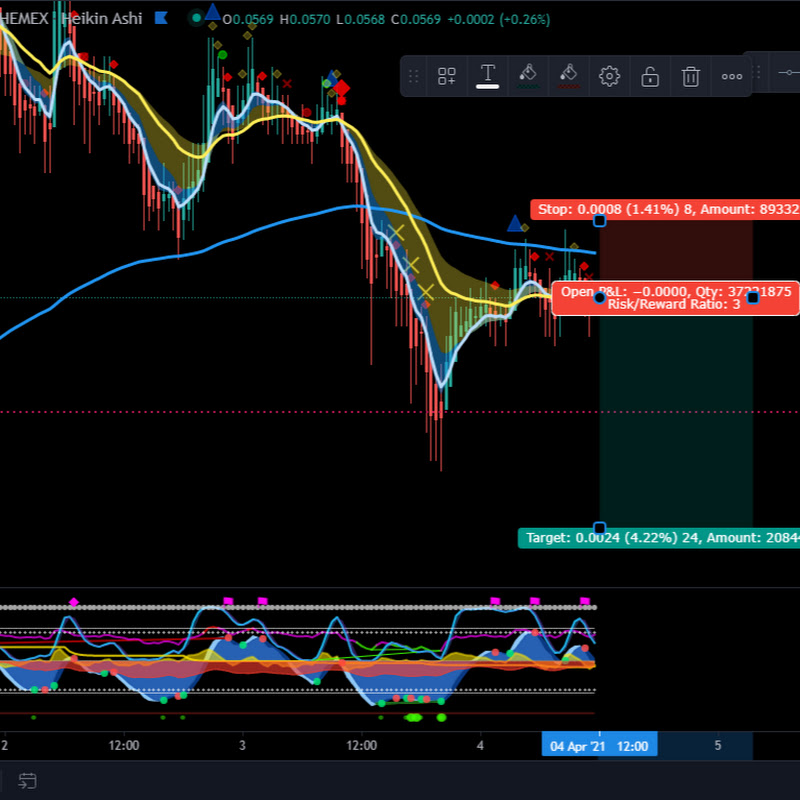
Task: Open the three-dots more options menu
Action: (x=732, y=76)
